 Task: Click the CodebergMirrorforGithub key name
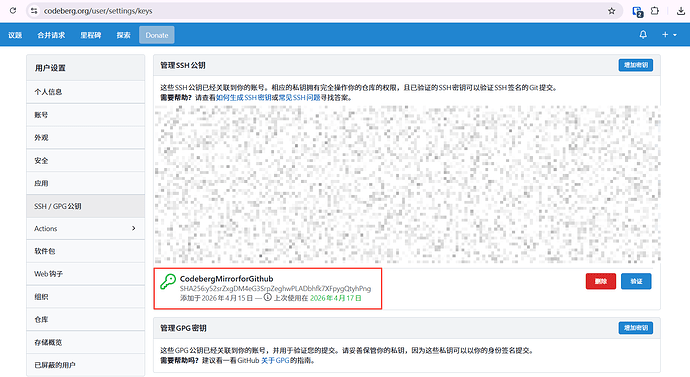coord(226,279)
